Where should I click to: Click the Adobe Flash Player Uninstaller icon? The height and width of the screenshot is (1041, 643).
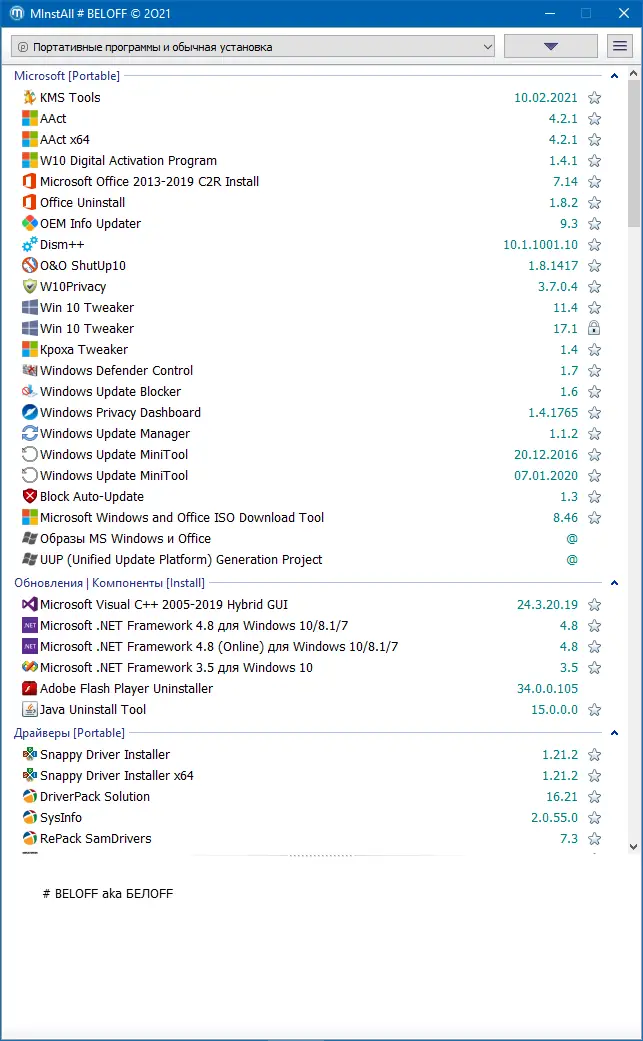[30, 688]
